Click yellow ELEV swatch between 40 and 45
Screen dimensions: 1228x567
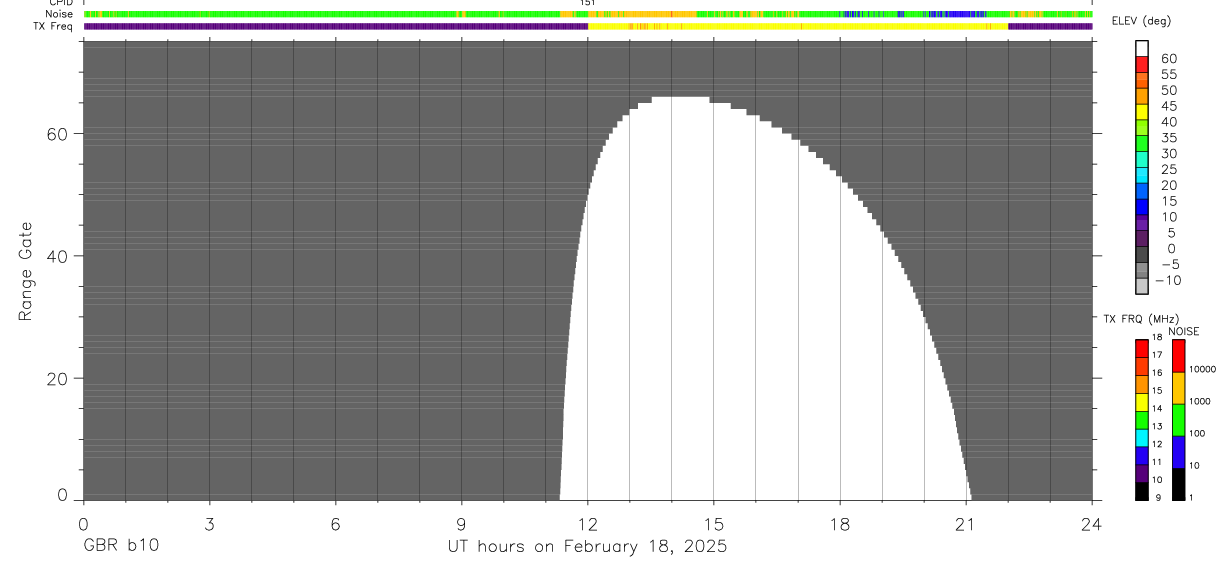pyautogui.click(x=1142, y=113)
